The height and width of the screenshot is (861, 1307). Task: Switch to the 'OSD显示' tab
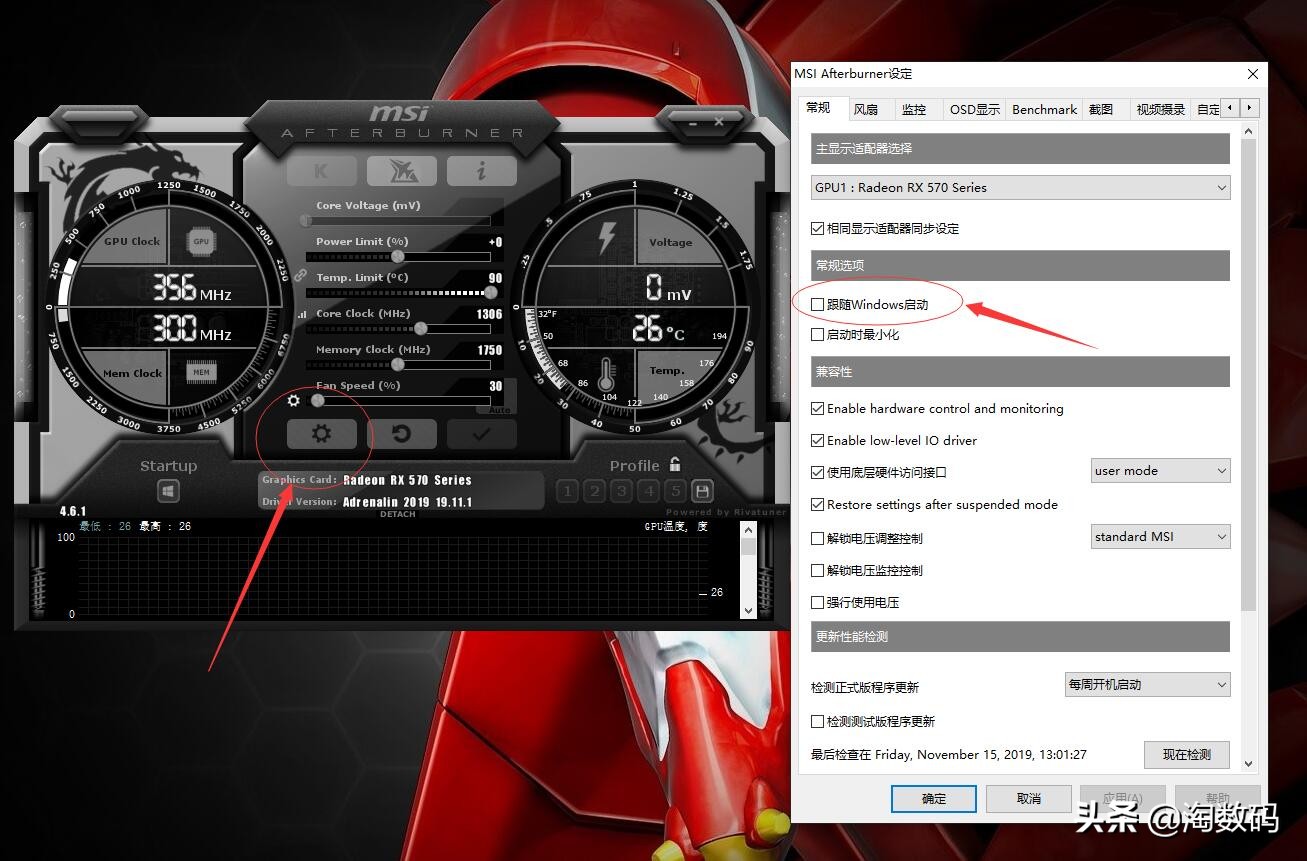click(975, 109)
